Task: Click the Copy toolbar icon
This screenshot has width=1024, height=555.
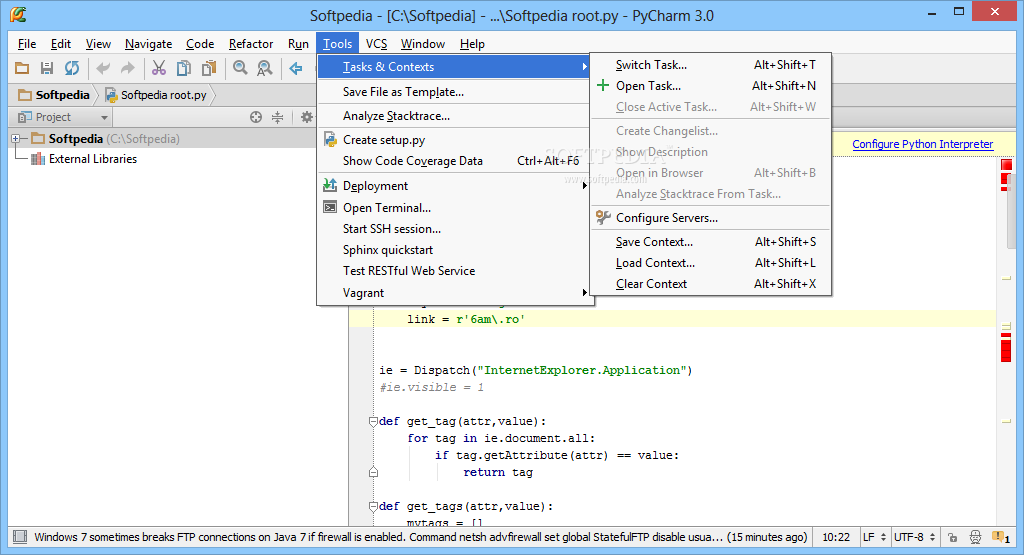Action: (184, 68)
